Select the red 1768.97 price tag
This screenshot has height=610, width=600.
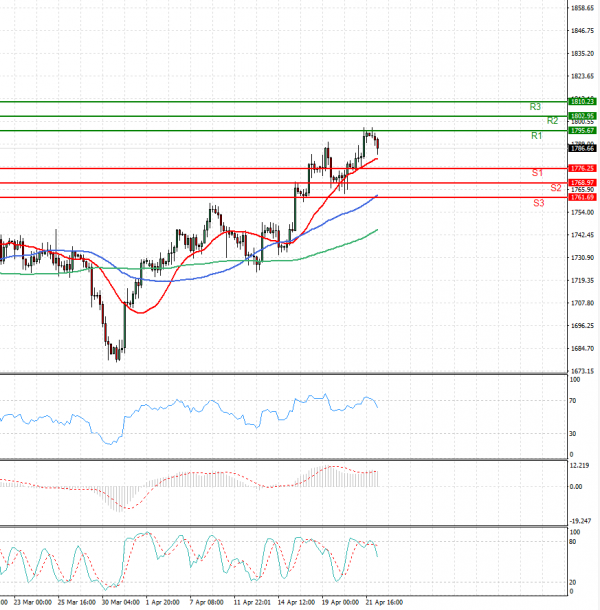point(582,183)
